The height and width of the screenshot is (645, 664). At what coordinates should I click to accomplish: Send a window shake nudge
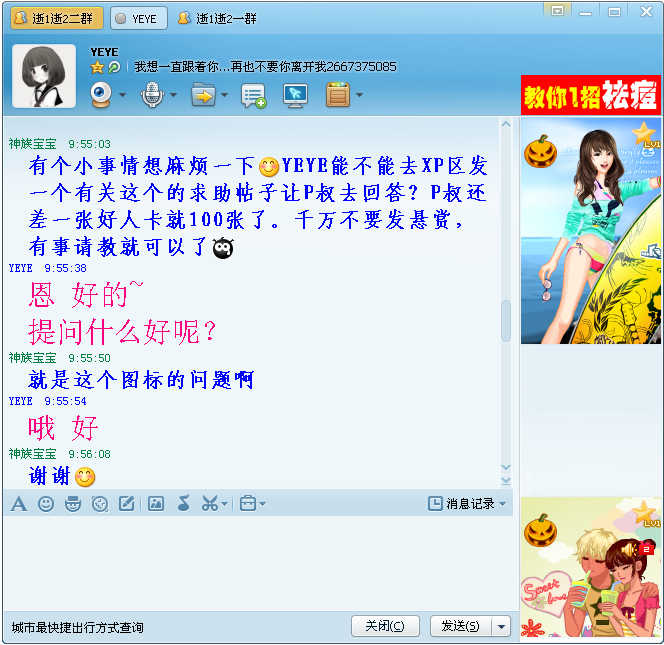(x=100, y=504)
